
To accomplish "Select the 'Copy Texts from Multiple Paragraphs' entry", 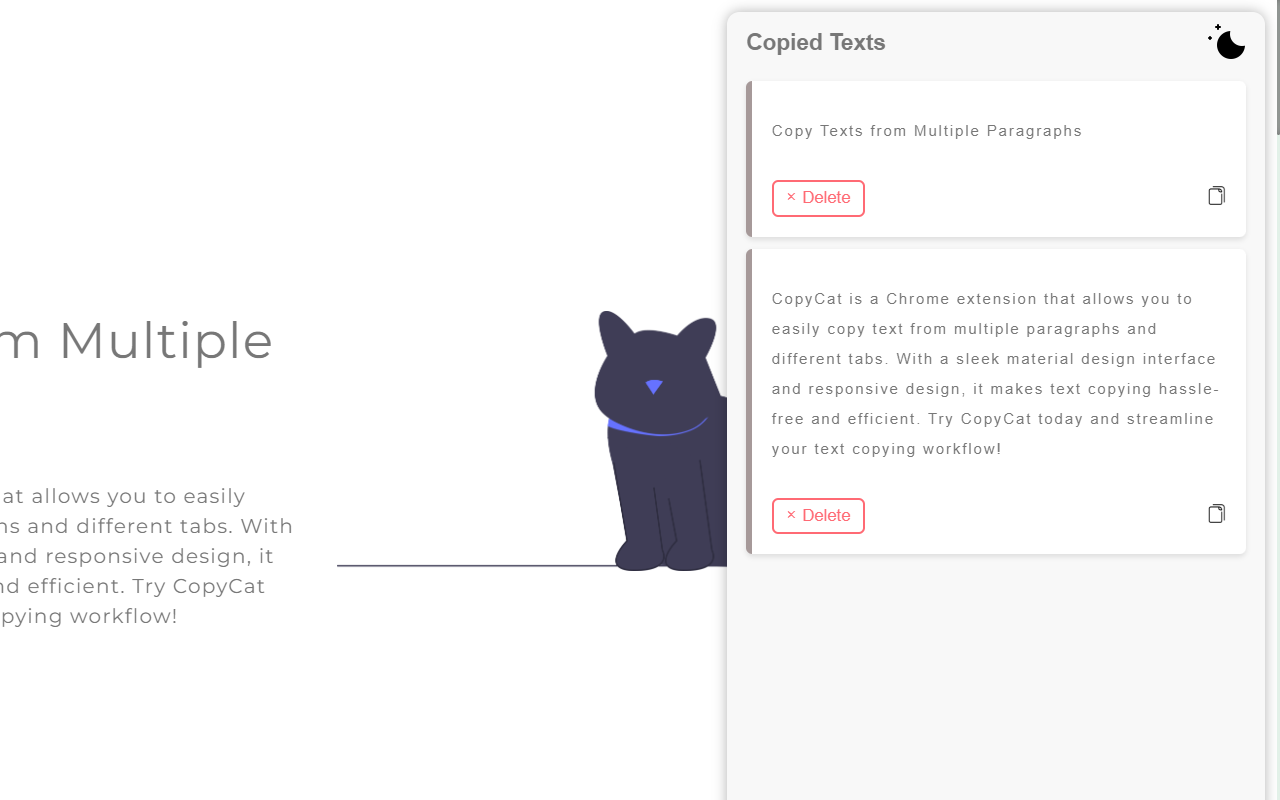I will click(926, 131).
